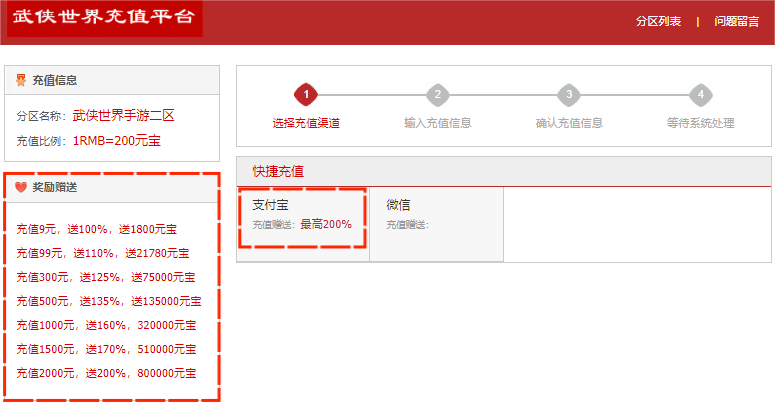Click the 选择充值渠道 step label
The height and width of the screenshot is (405, 775).
[305, 123]
